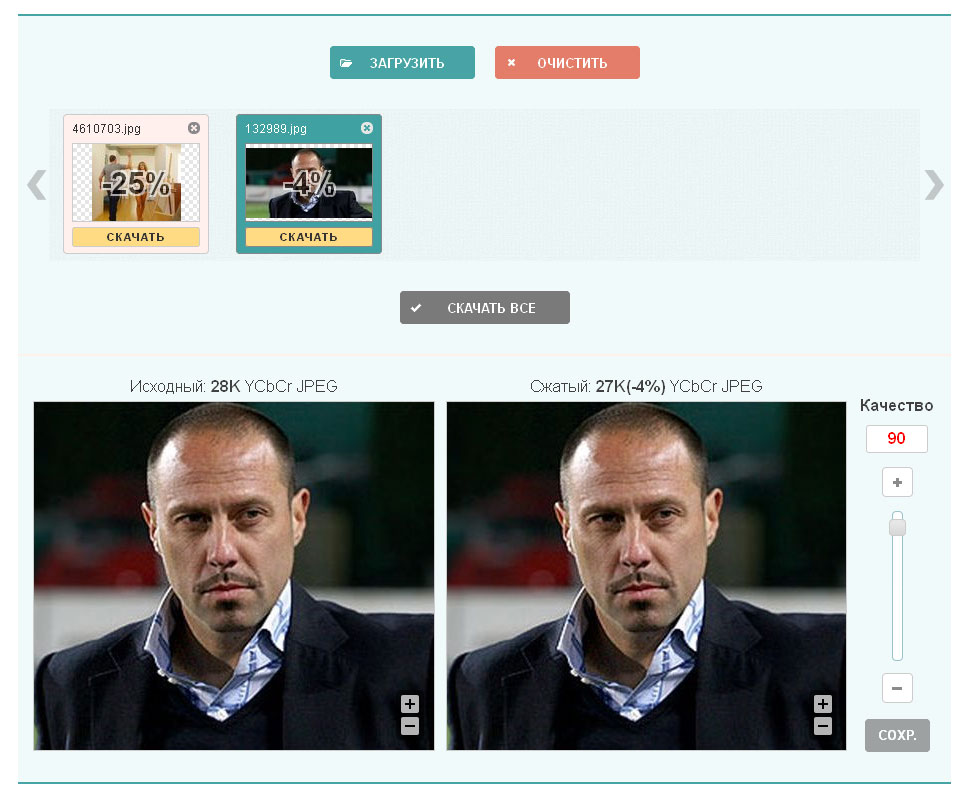The height and width of the screenshot is (799, 969).
Task: Remove 4610703.jpg with its close icon
Action: point(194,128)
